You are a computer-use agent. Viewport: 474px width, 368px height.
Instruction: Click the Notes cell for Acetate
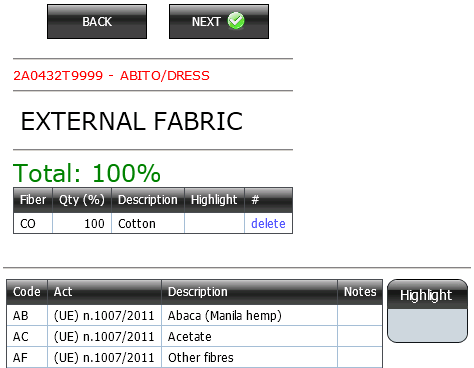click(360, 336)
